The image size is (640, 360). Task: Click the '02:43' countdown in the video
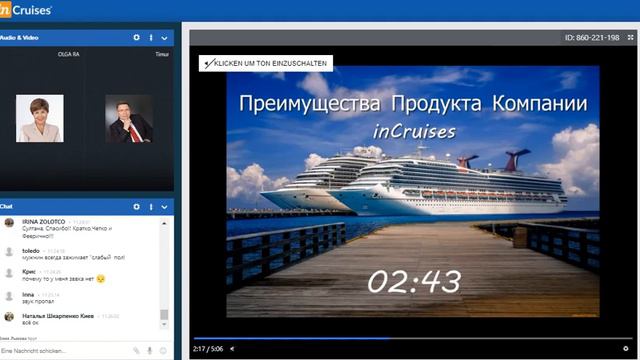[x=414, y=282]
